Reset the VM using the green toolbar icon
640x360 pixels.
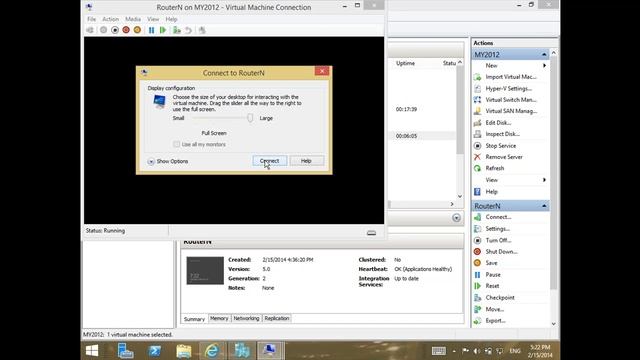(163, 30)
